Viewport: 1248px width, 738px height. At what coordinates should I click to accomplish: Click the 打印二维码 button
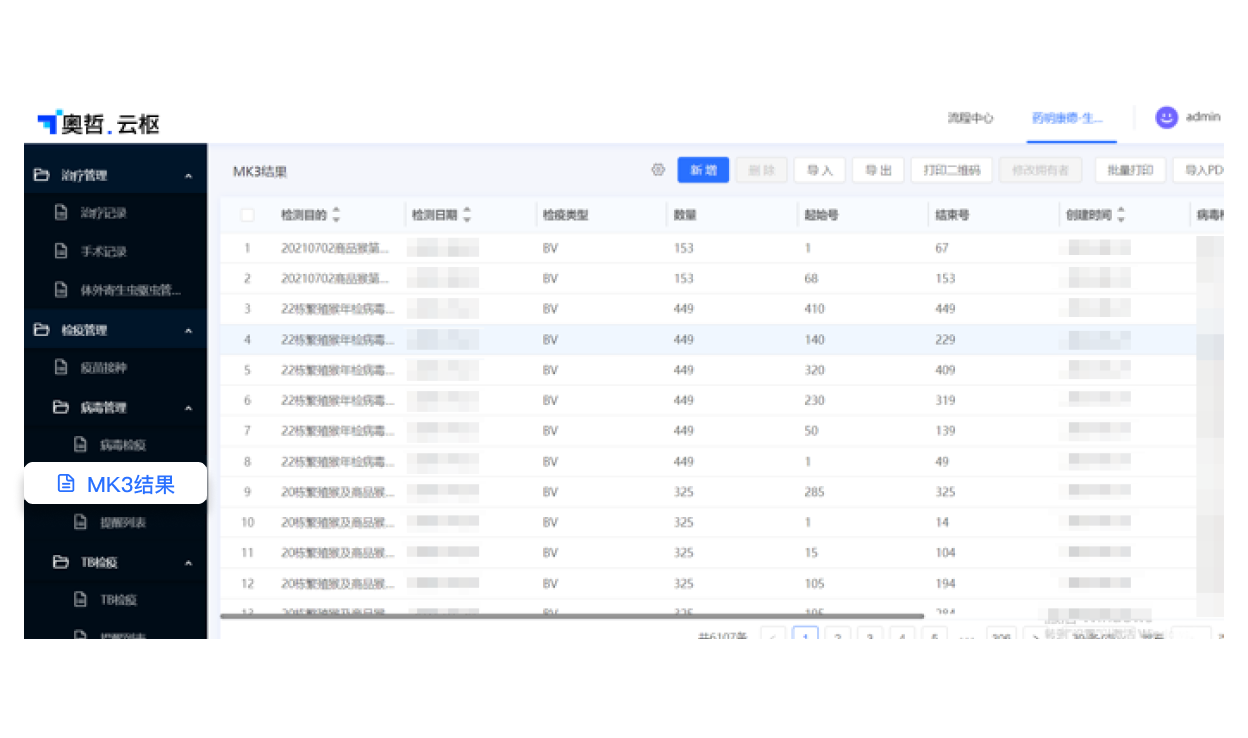(952, 170)
